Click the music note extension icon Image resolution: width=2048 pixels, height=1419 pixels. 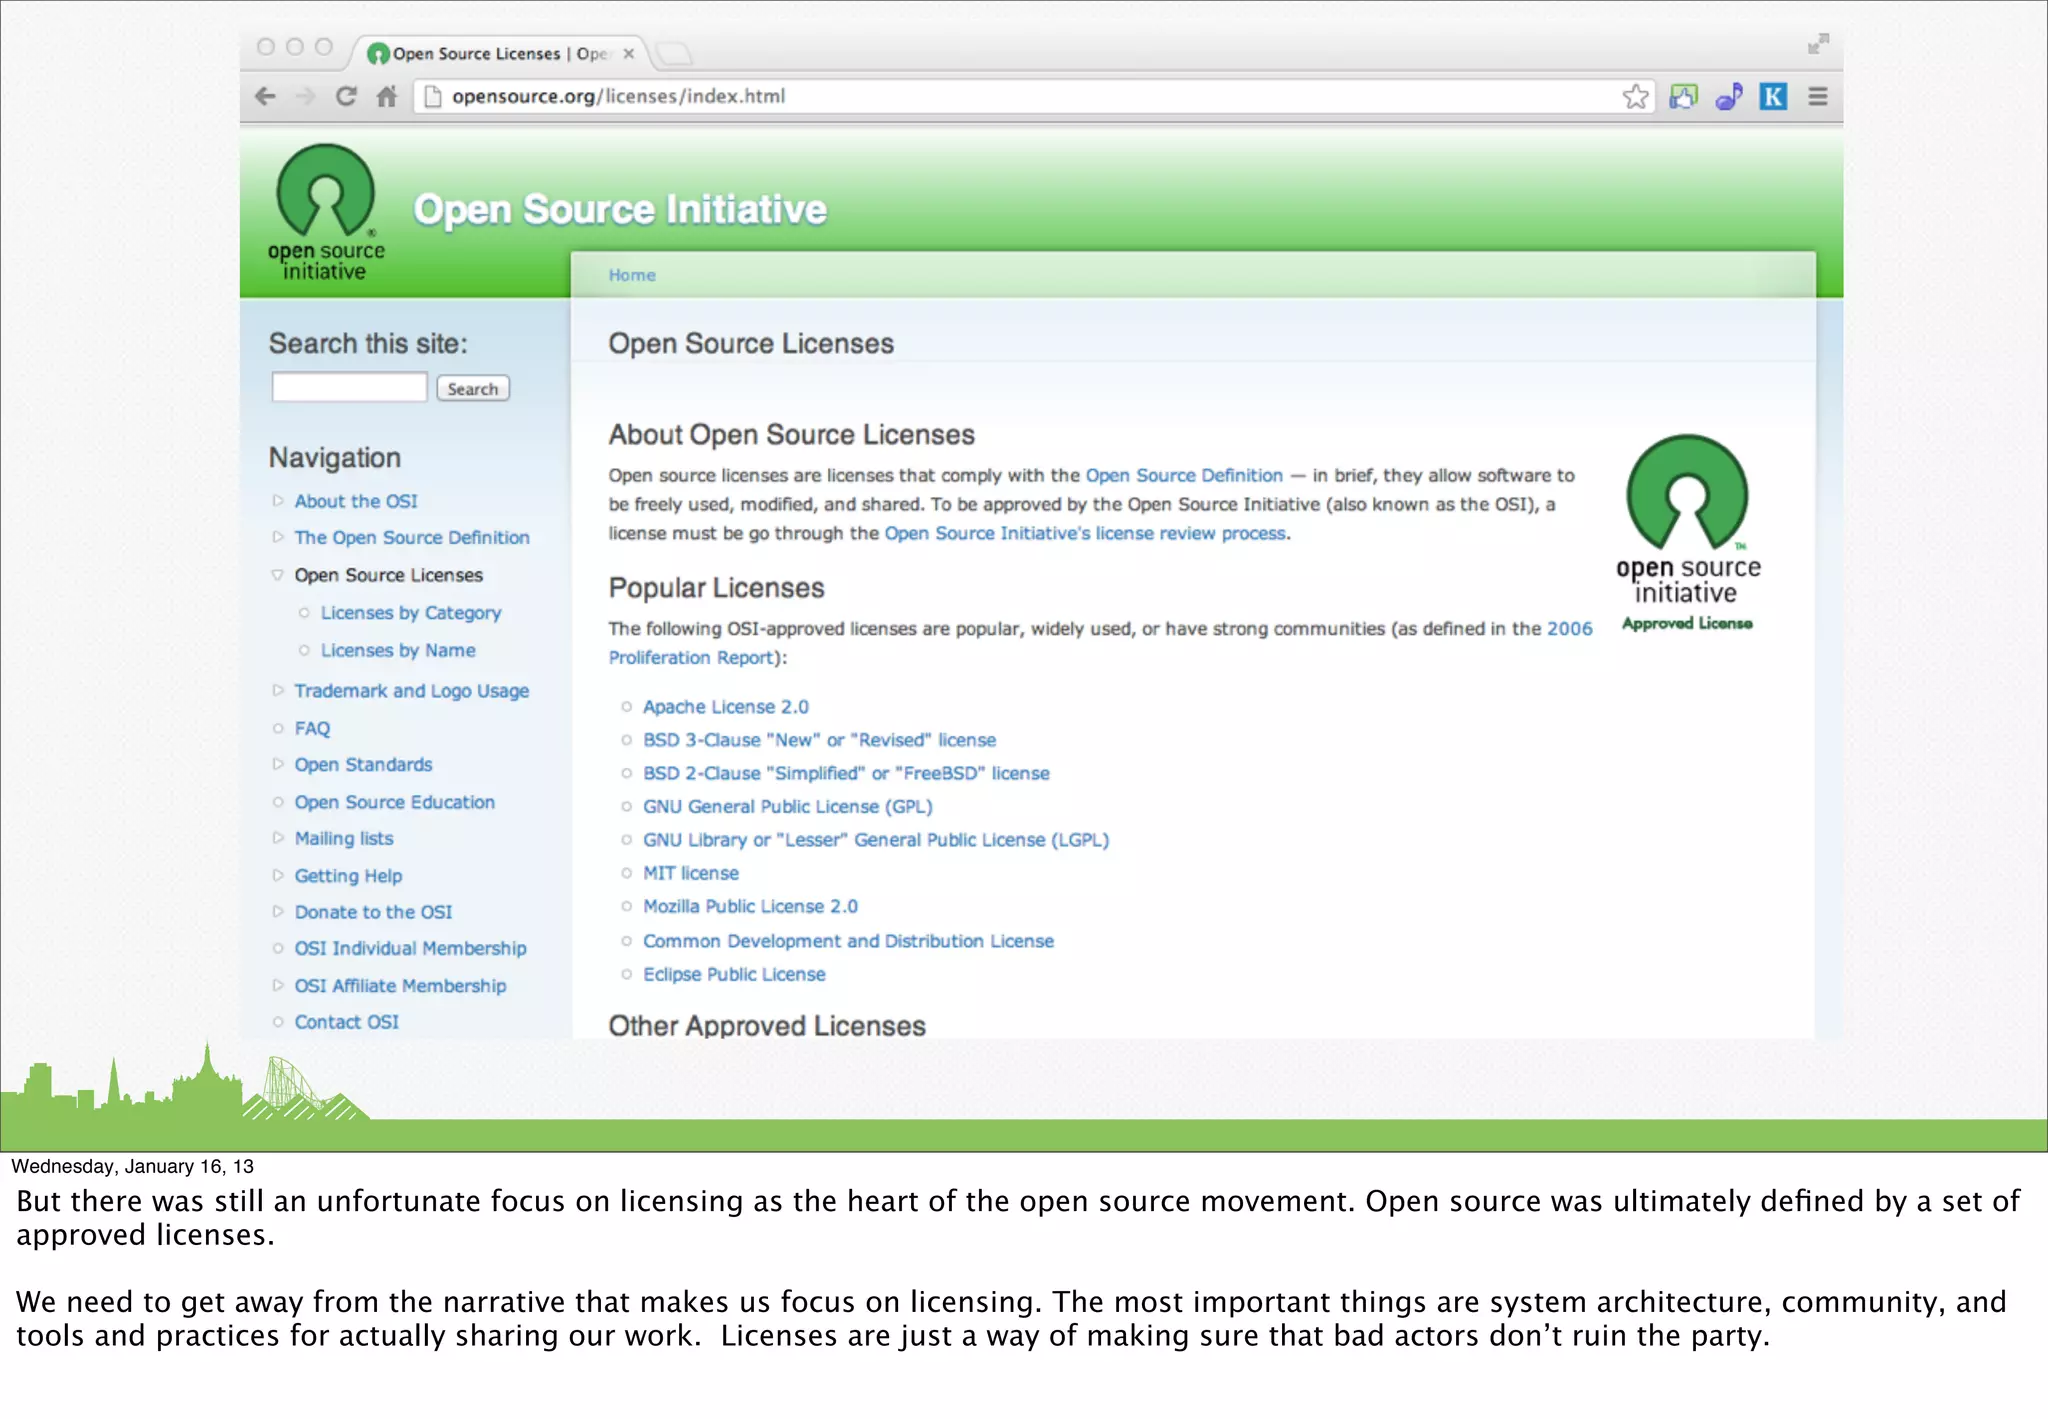tap(1728, 97)
